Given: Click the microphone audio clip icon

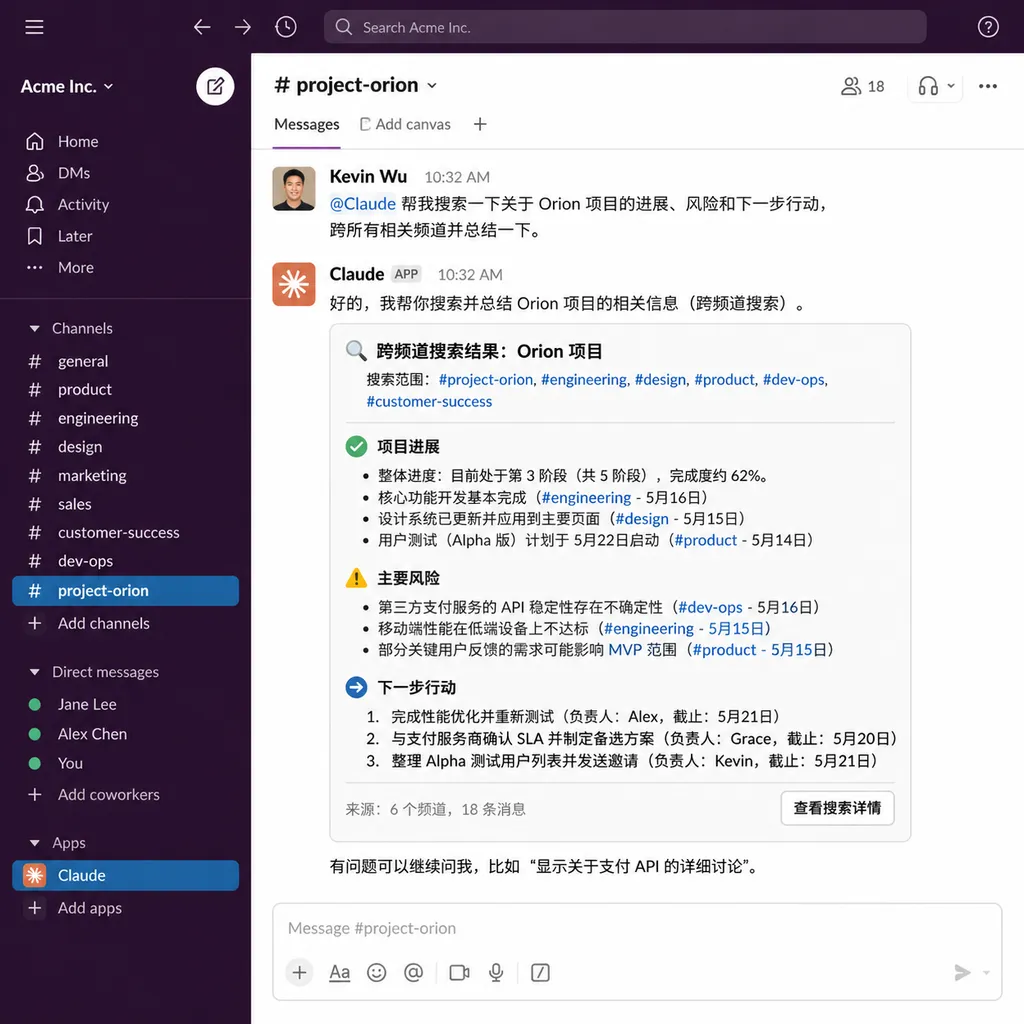Looking at the screenshot, I should pos(496,973).
